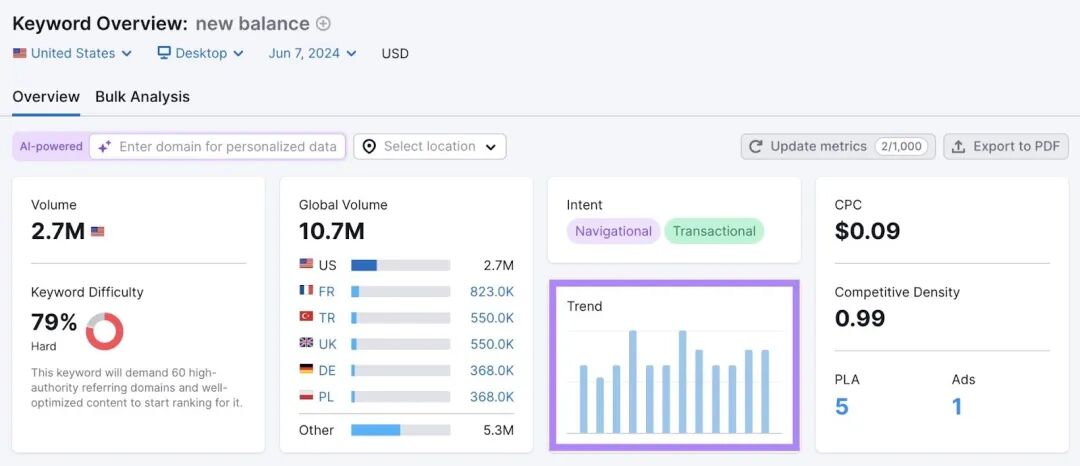Expand the Desktop device dropdown

coord(200,53)
